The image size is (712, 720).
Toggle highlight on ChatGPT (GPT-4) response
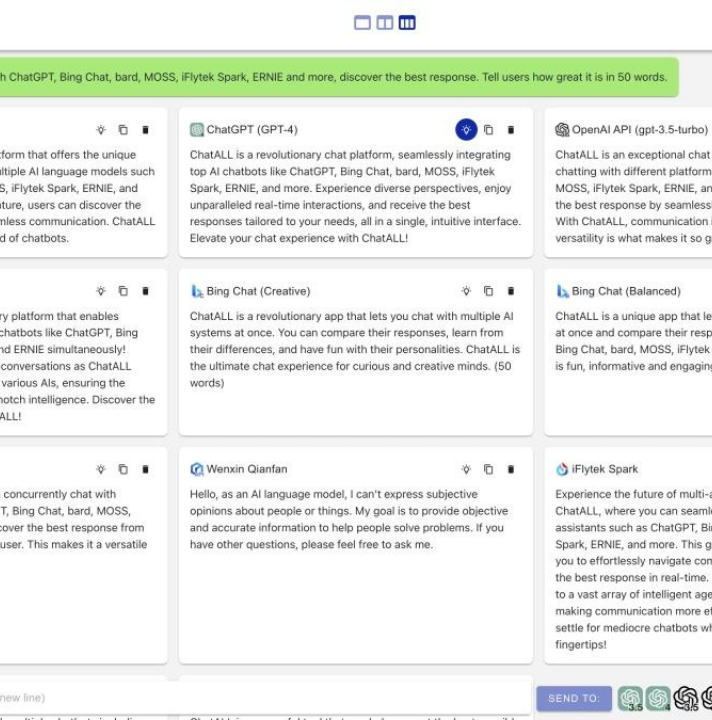click(466, 130)
